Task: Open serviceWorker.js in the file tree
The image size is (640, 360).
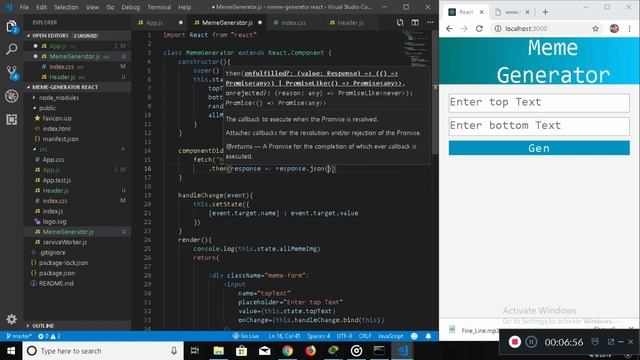Action: pos(64,242)
